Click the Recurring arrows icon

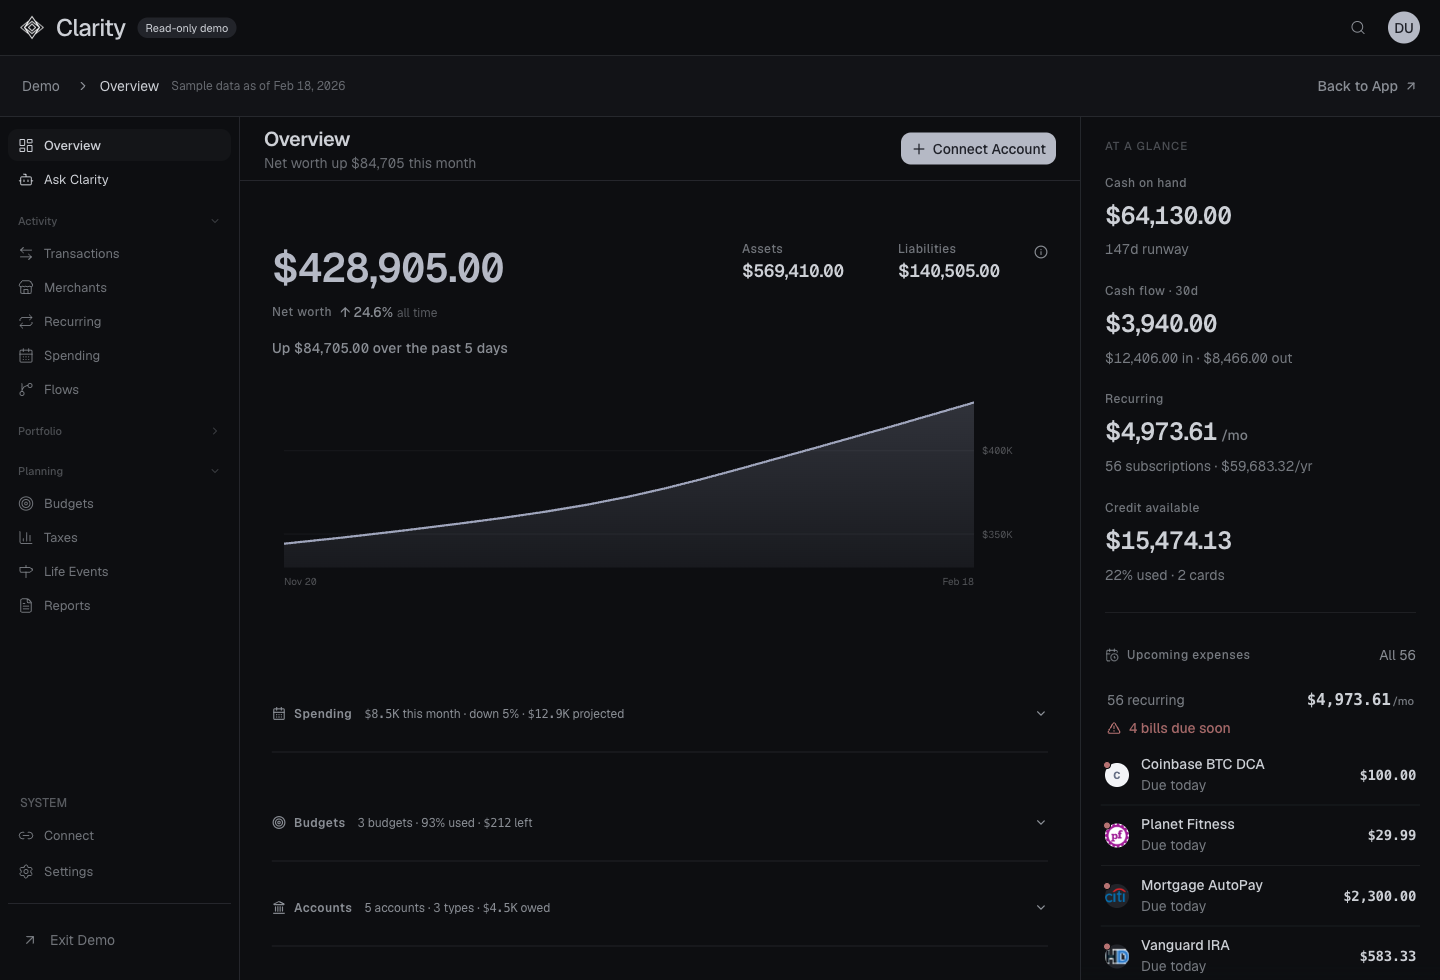[26, 321]
